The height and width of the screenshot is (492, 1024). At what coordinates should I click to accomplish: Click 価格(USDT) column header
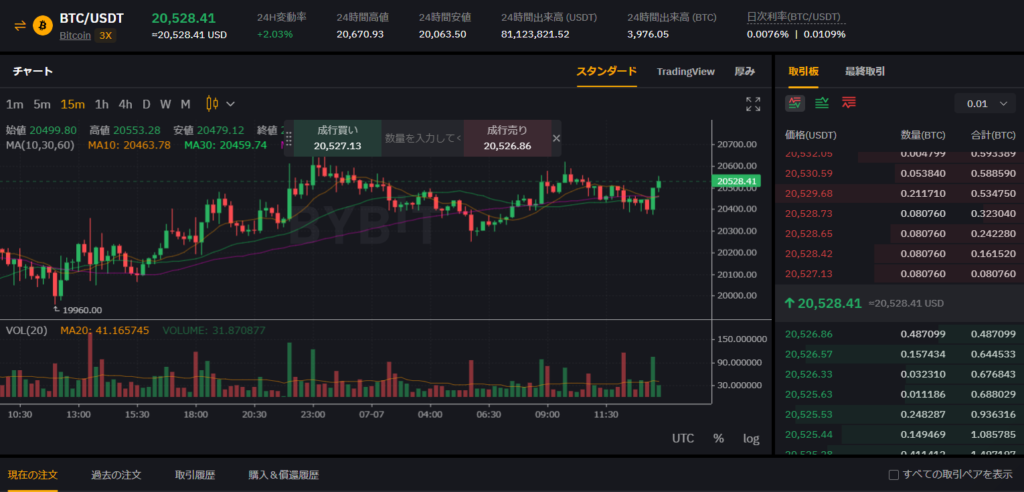[x=810, y=135]
